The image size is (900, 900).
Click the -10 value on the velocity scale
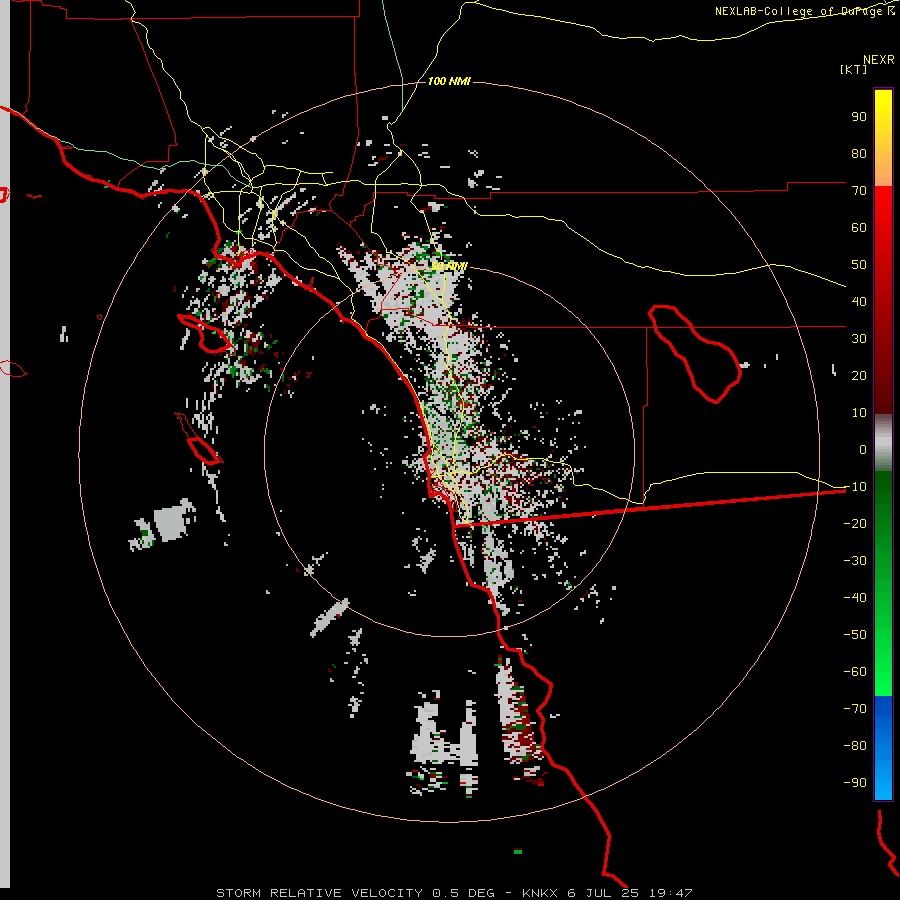pyautogui.click(x=855, y=487)
